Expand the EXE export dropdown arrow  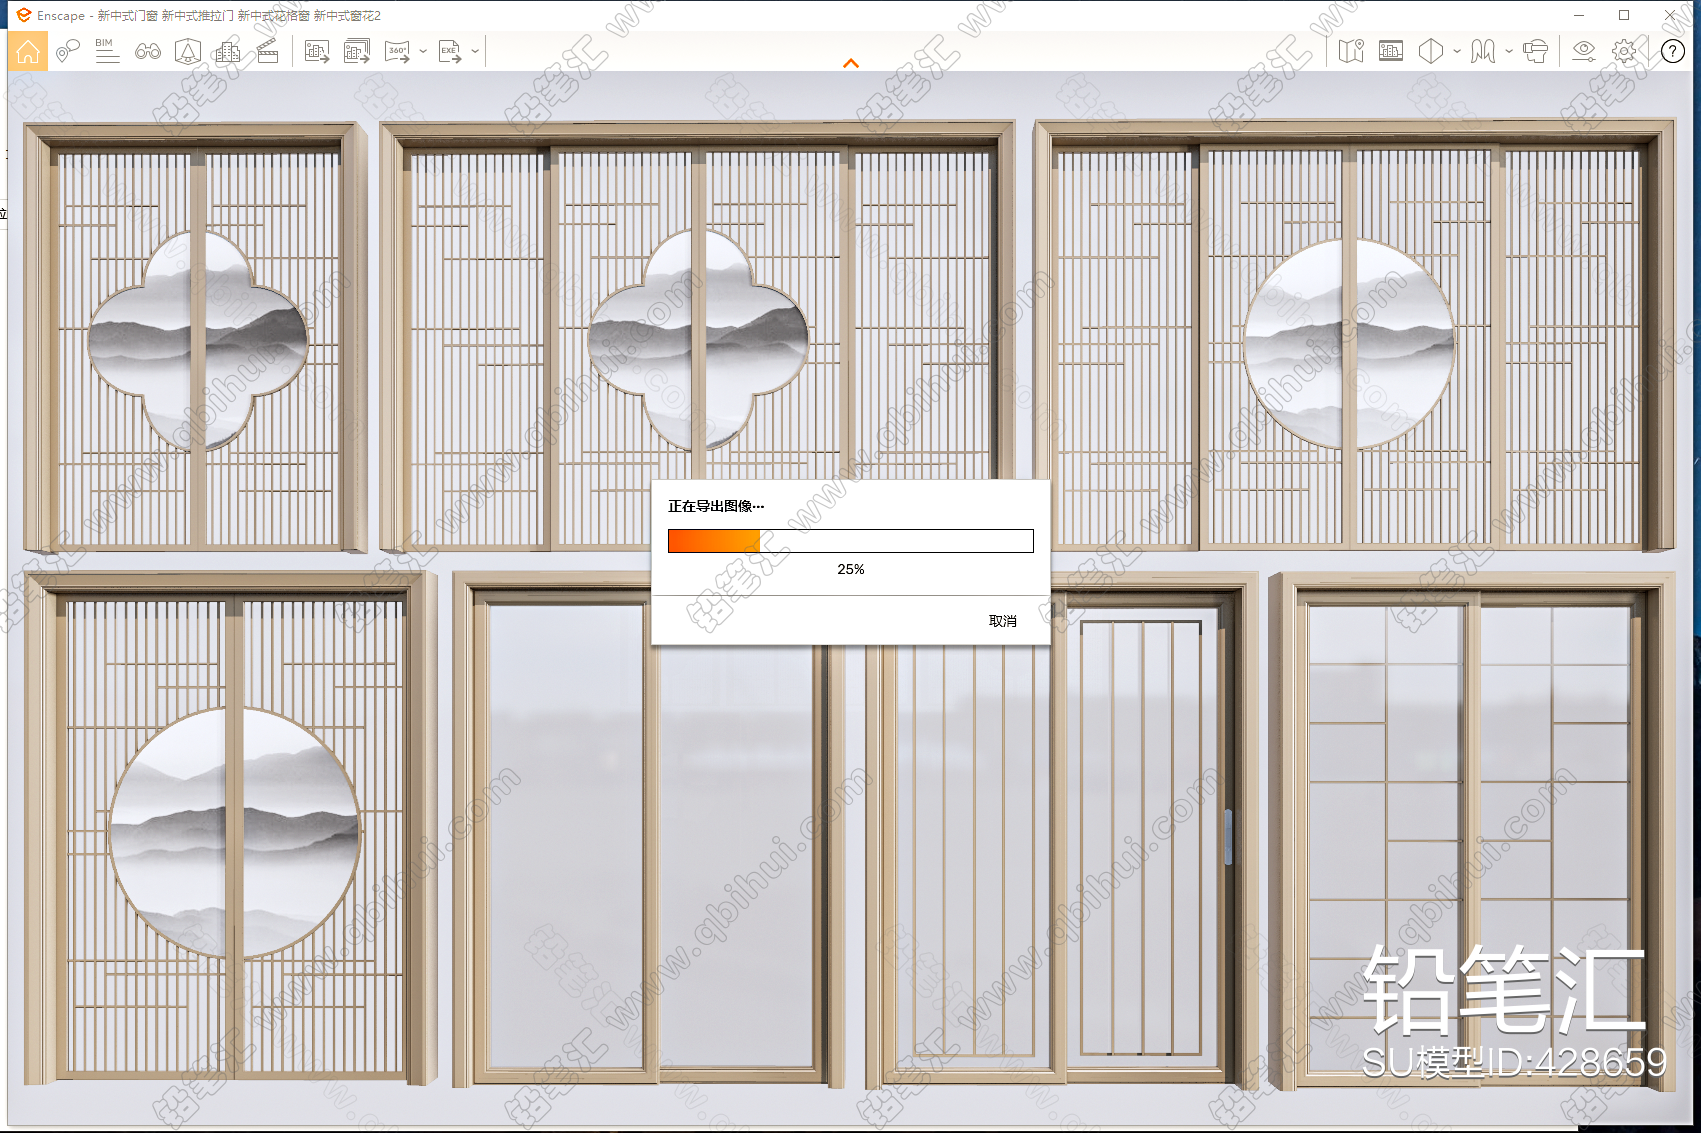pyautogui.click(x=475, y=51)
